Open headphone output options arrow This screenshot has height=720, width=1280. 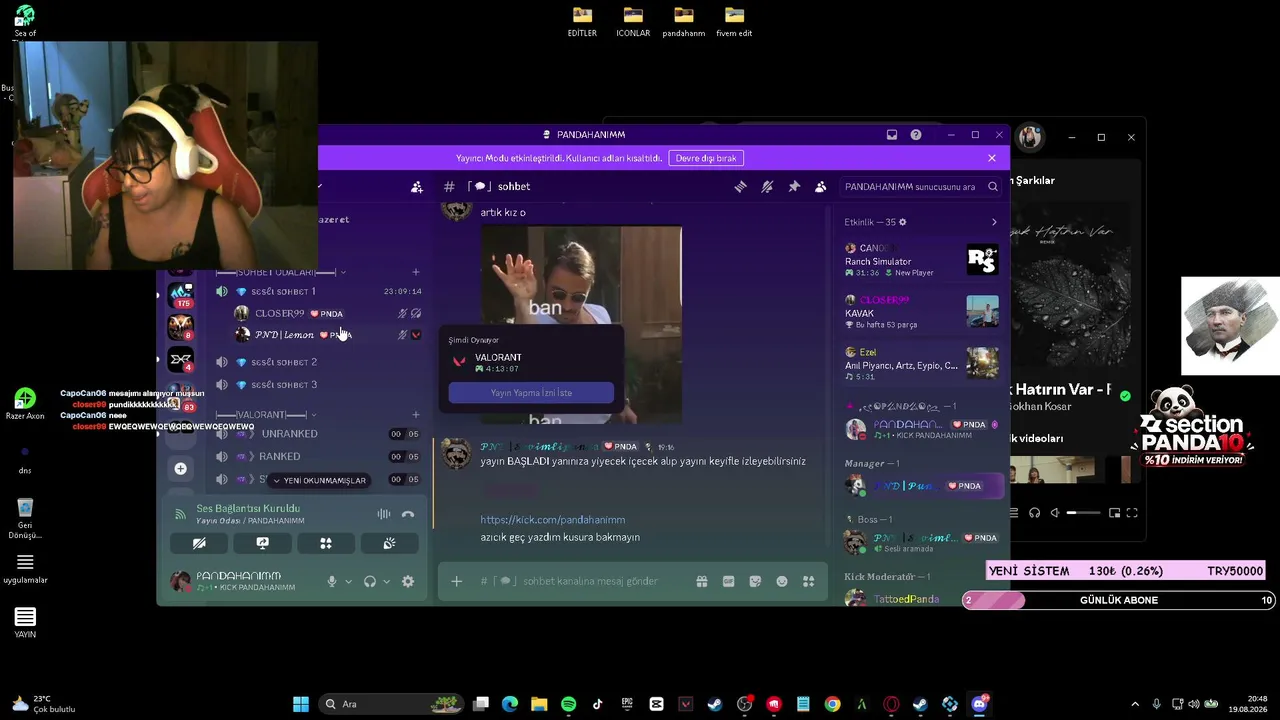click(x=386, y=582)
